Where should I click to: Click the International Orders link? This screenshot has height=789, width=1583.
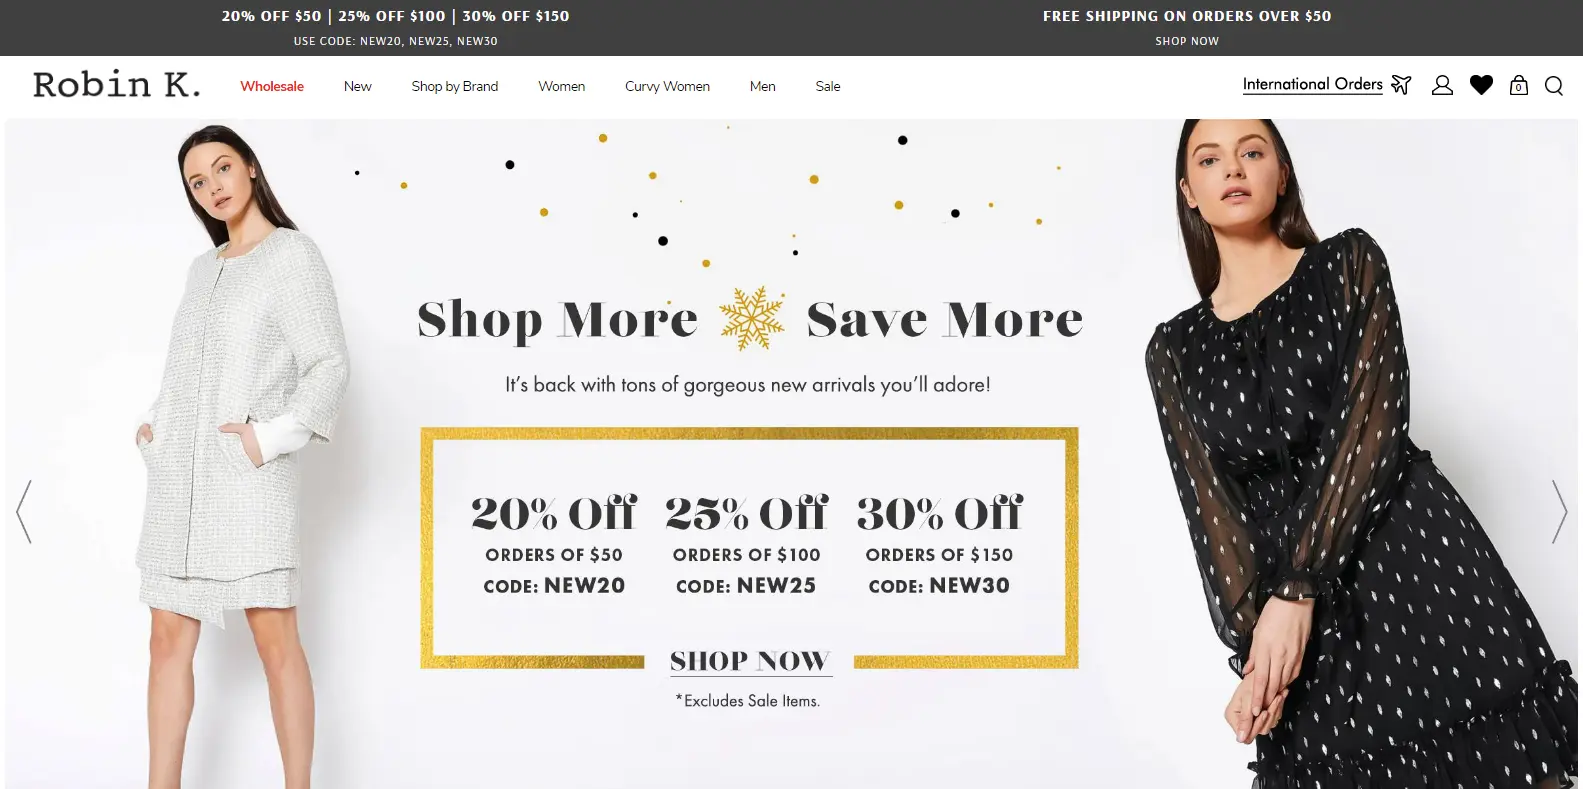pos(1312,85)
